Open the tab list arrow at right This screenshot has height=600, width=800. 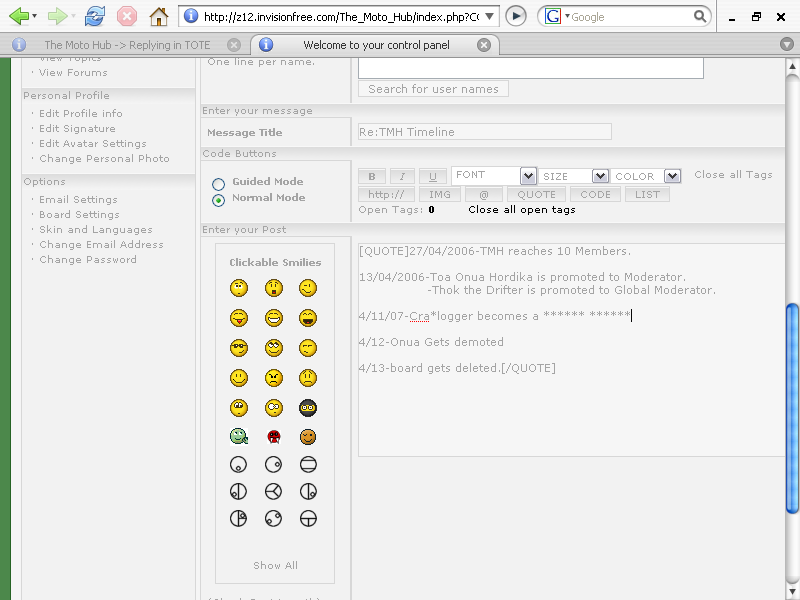coord(787,44)
